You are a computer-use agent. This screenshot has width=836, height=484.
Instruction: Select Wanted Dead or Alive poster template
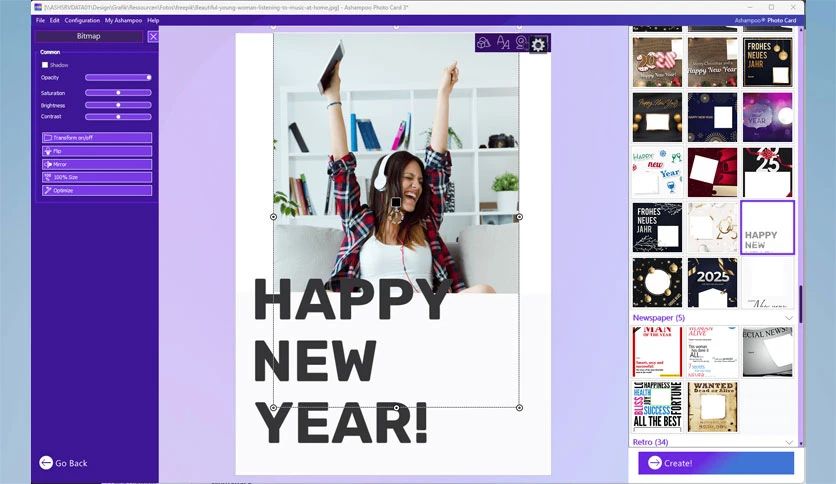coord(712,407)
